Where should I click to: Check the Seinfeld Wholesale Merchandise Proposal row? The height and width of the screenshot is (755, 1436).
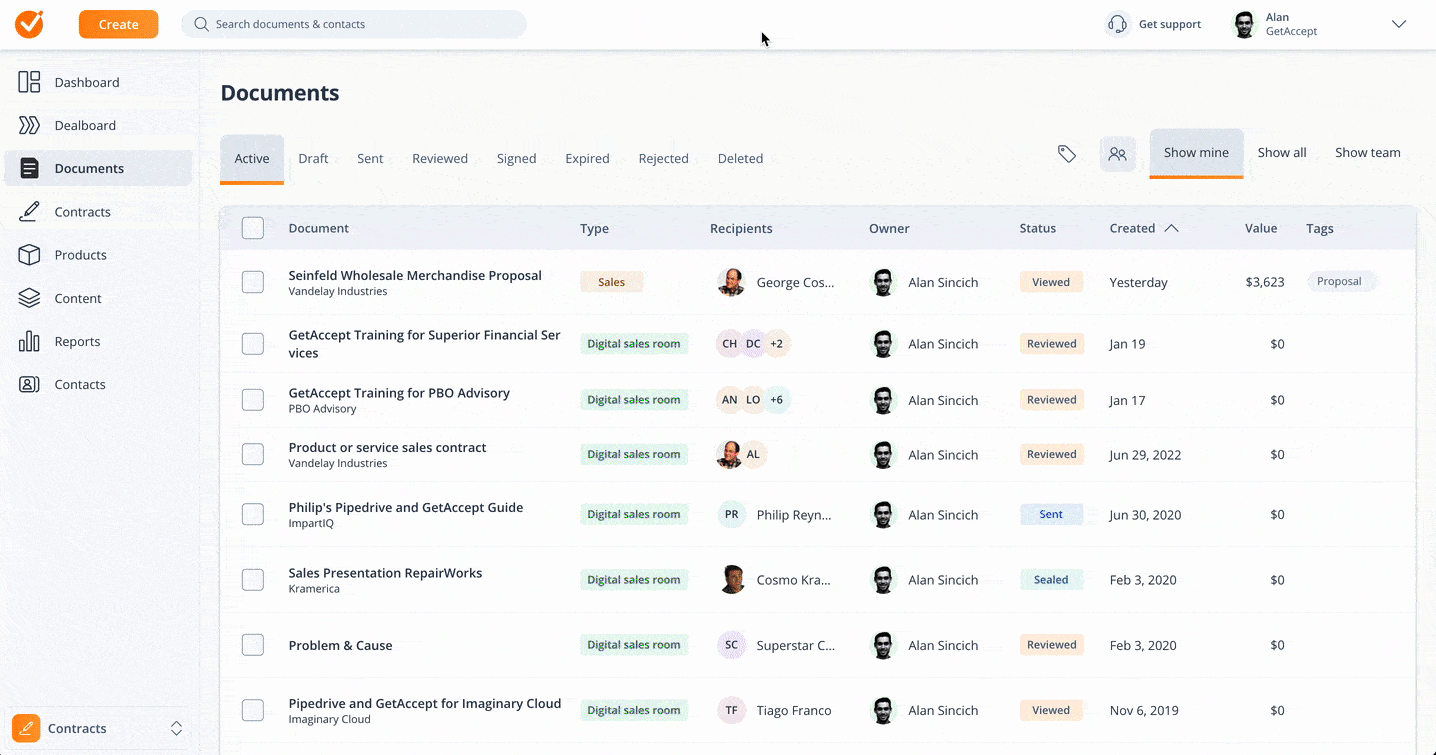[253, 282]
